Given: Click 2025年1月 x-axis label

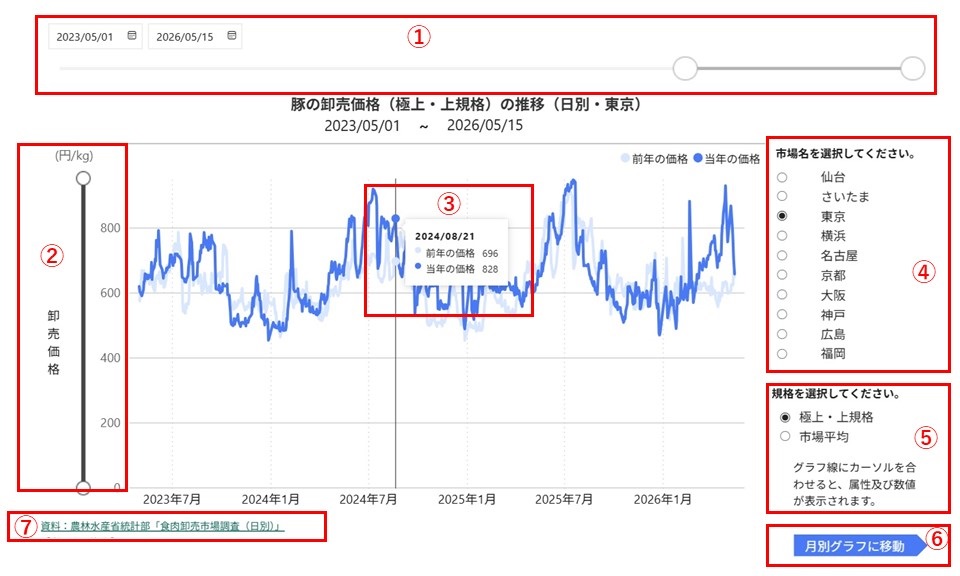Looking at the screenshot, I should [x=467, y=499].
